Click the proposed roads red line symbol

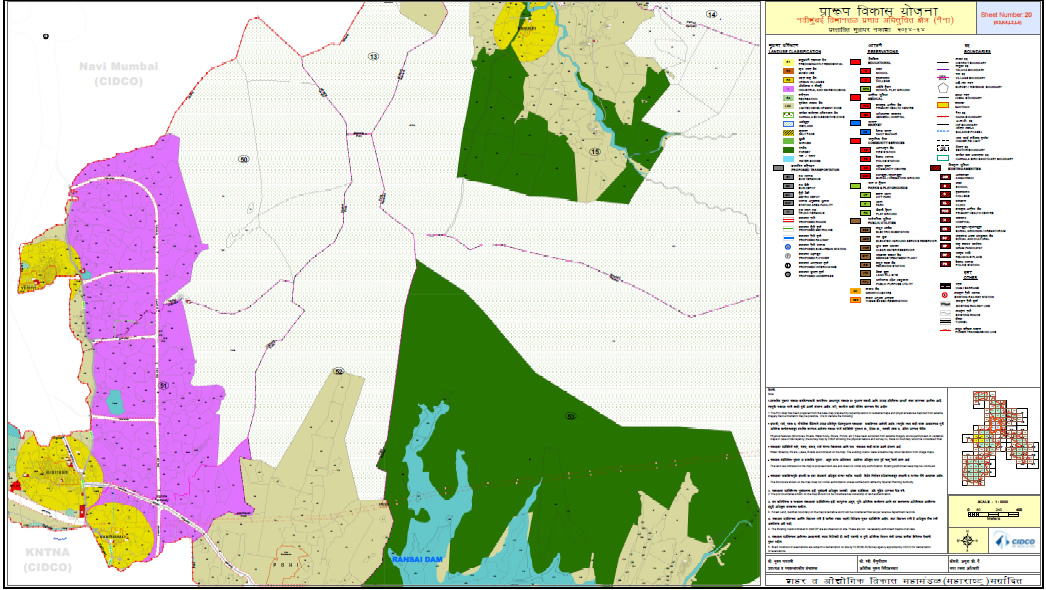point(788,220)
